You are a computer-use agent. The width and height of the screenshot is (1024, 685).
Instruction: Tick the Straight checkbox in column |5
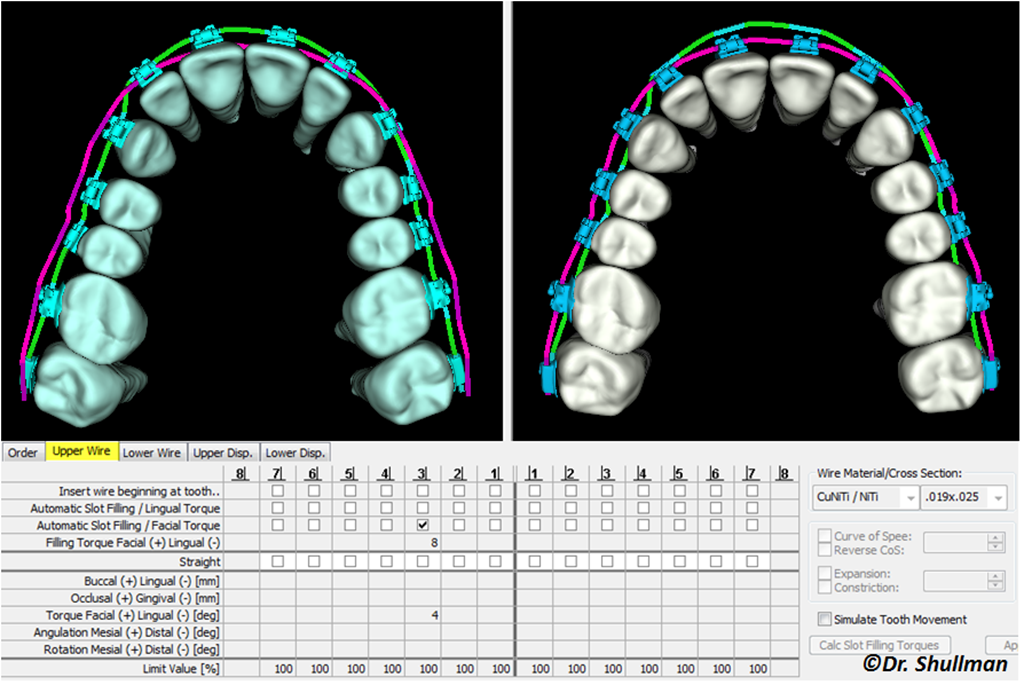[x=679, y=561]
